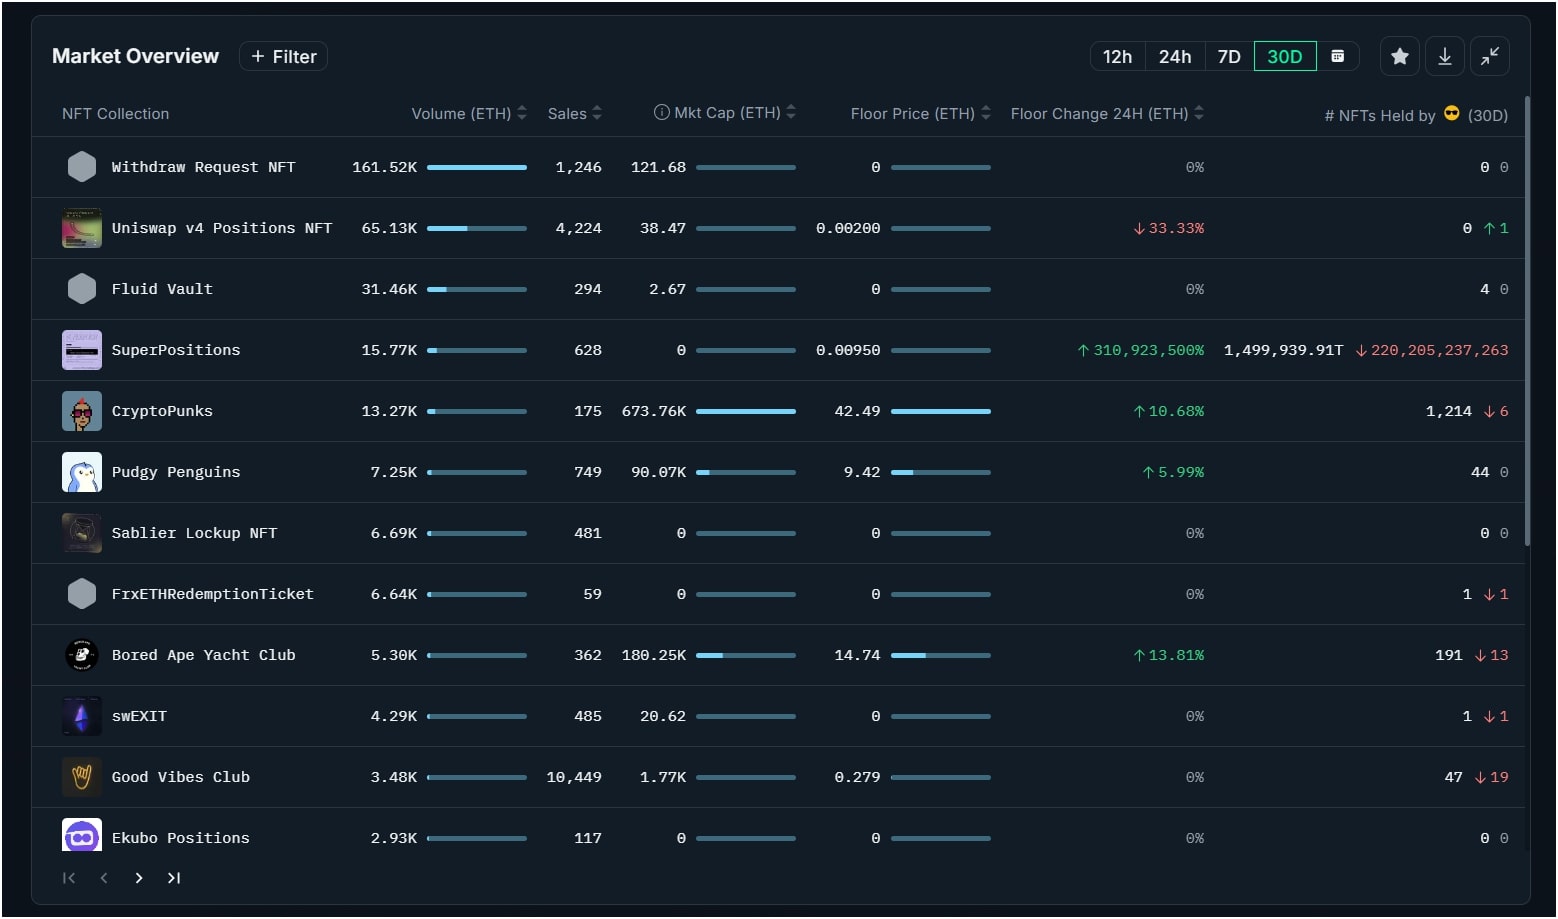Click Ekubo Positions name
The width and height of the screenshot is (1558, 919).
click(180, 838)
